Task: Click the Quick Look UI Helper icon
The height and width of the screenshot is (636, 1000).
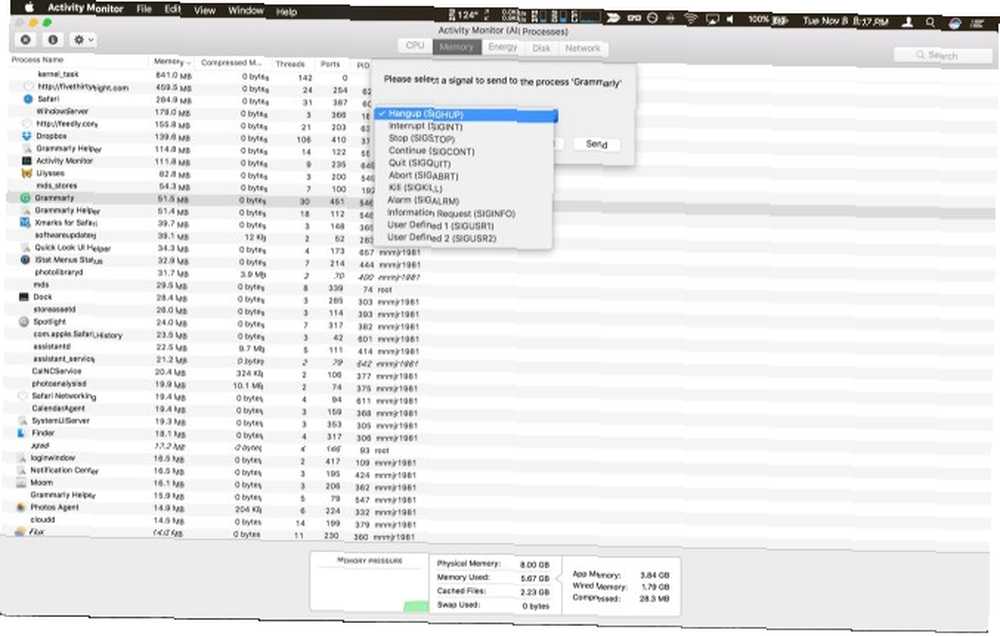Action: tap(25, 248)
